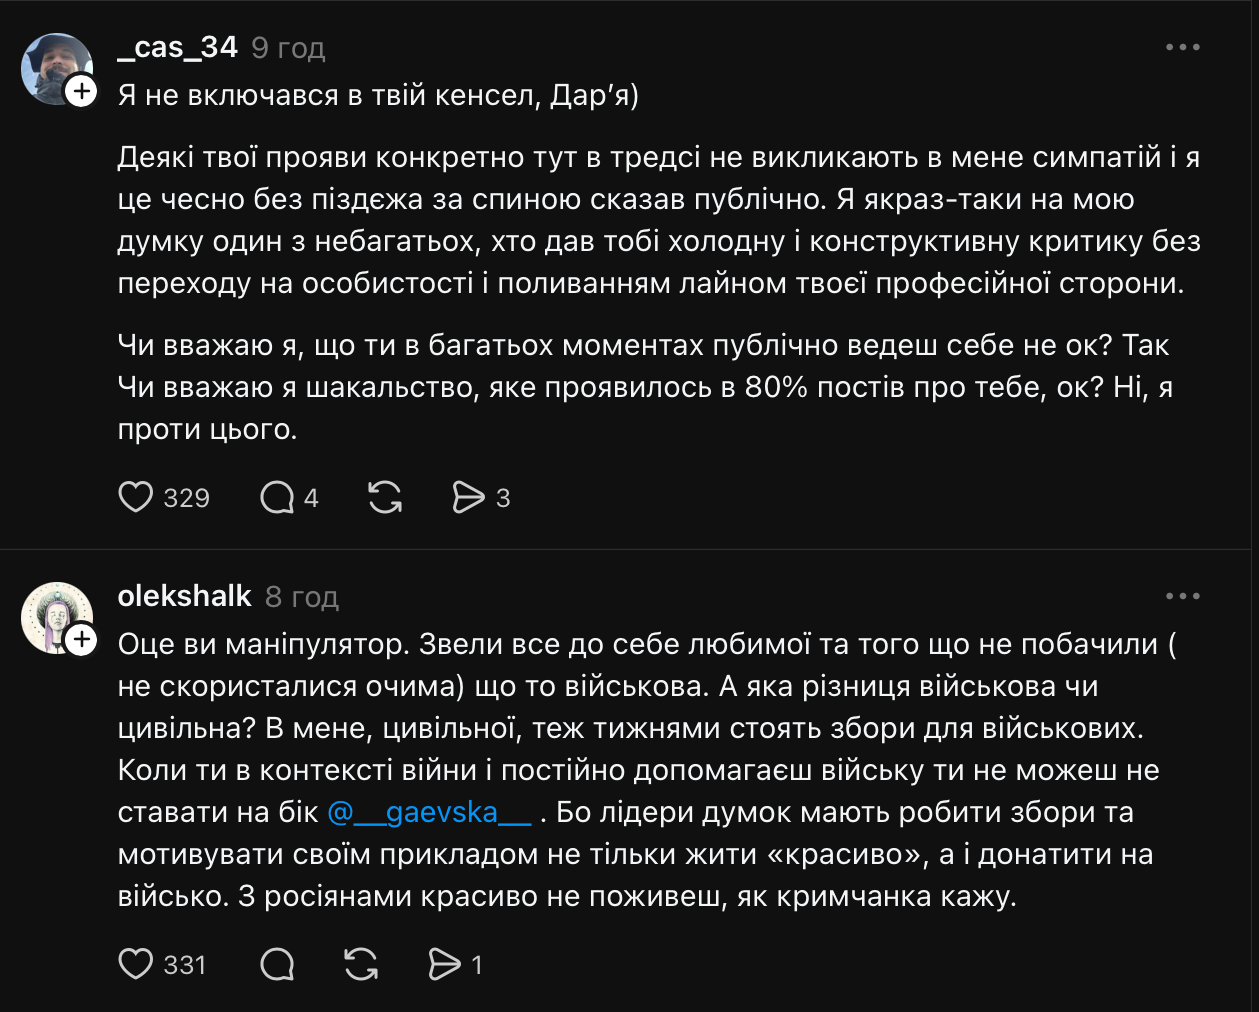The width and height of the screenshot is (1259, 1012).
Task: Open more options for olekshalk's post
Action: [x=1182, y=596]
